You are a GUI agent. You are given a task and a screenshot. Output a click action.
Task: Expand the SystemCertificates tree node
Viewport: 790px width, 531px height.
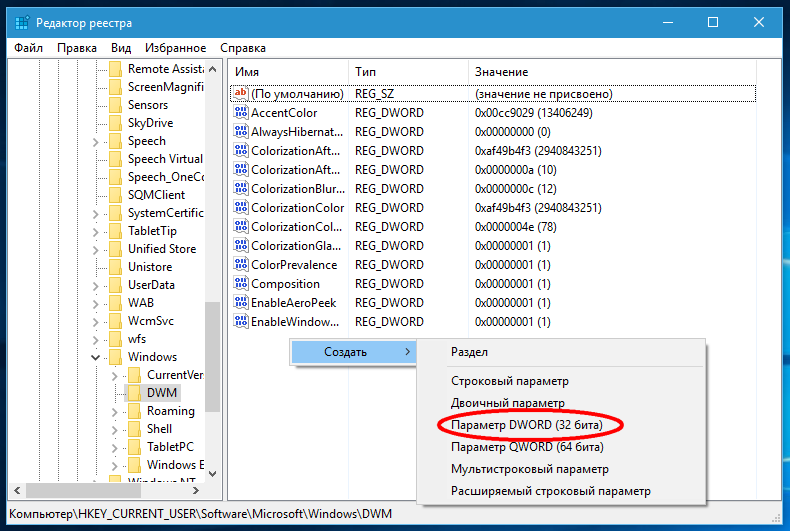click(96, 213)
